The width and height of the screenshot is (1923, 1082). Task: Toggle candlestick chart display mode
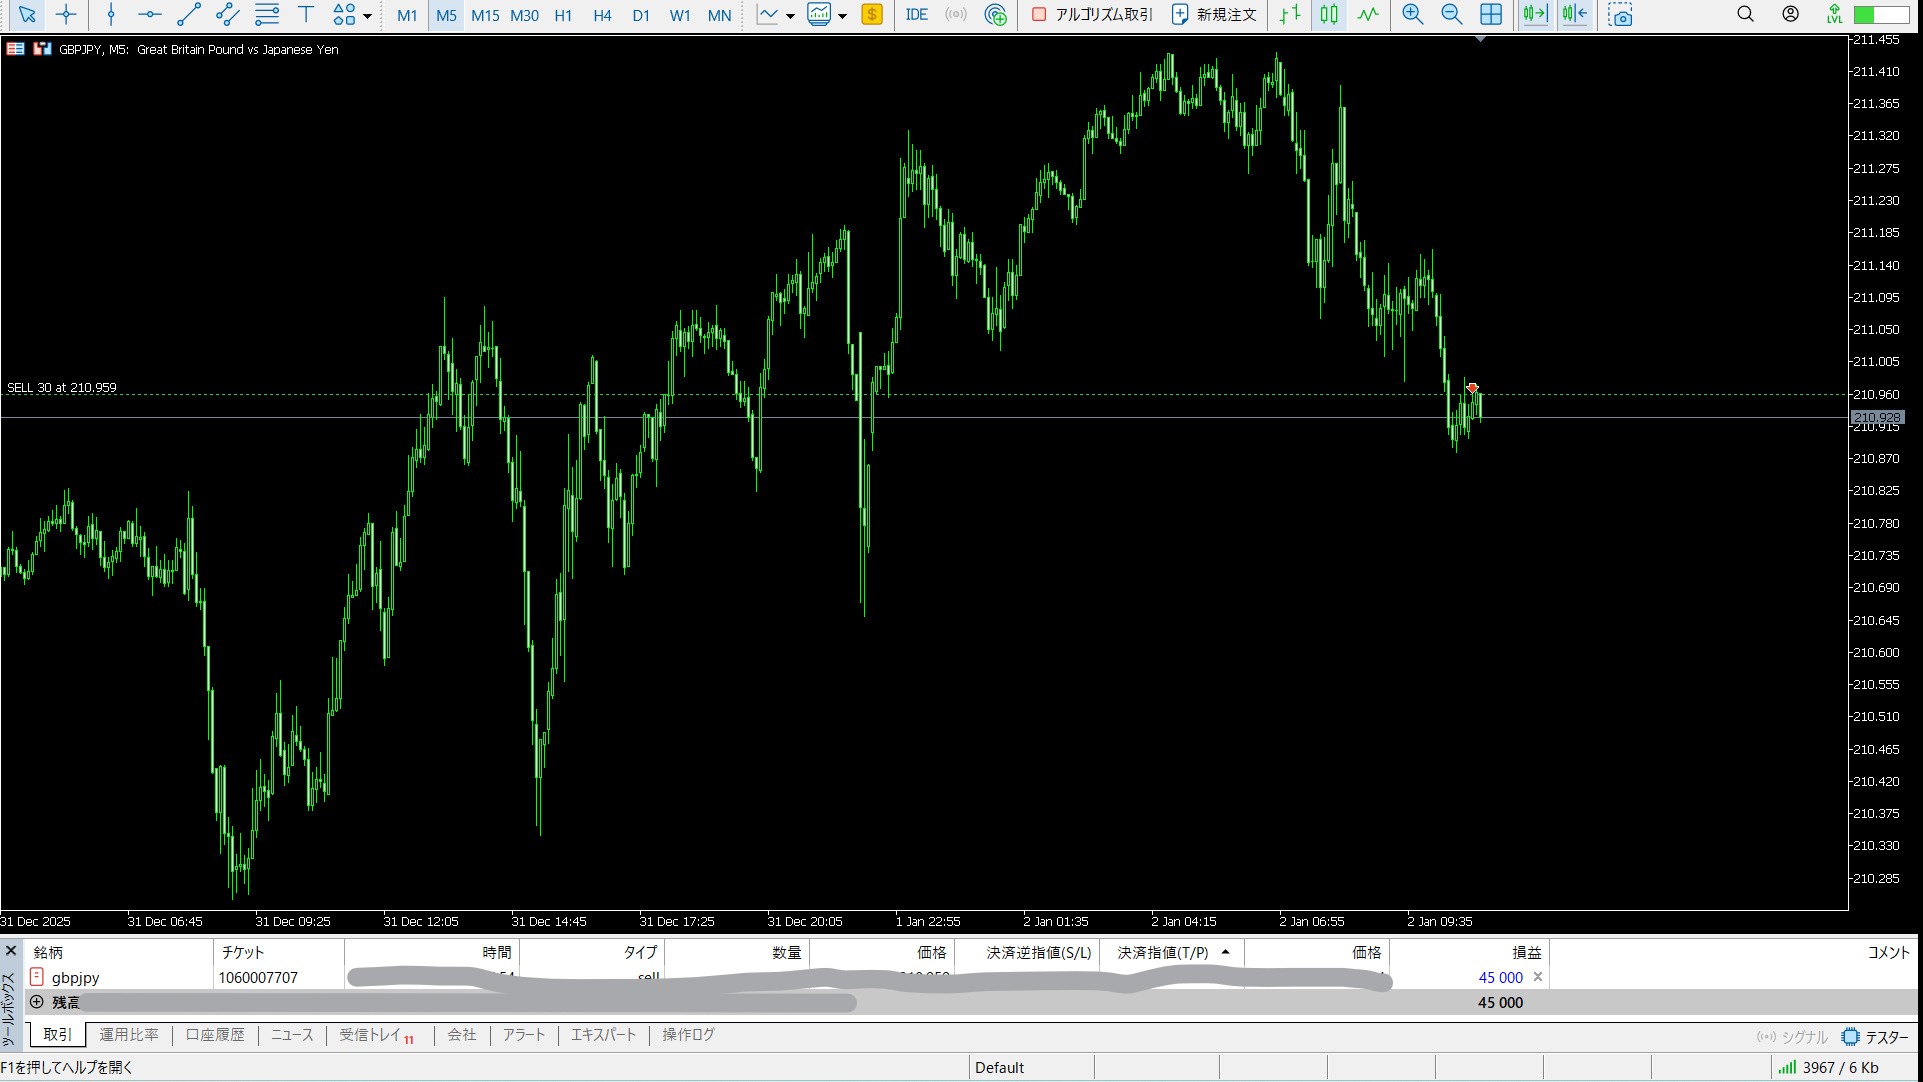coord(1328,14)
